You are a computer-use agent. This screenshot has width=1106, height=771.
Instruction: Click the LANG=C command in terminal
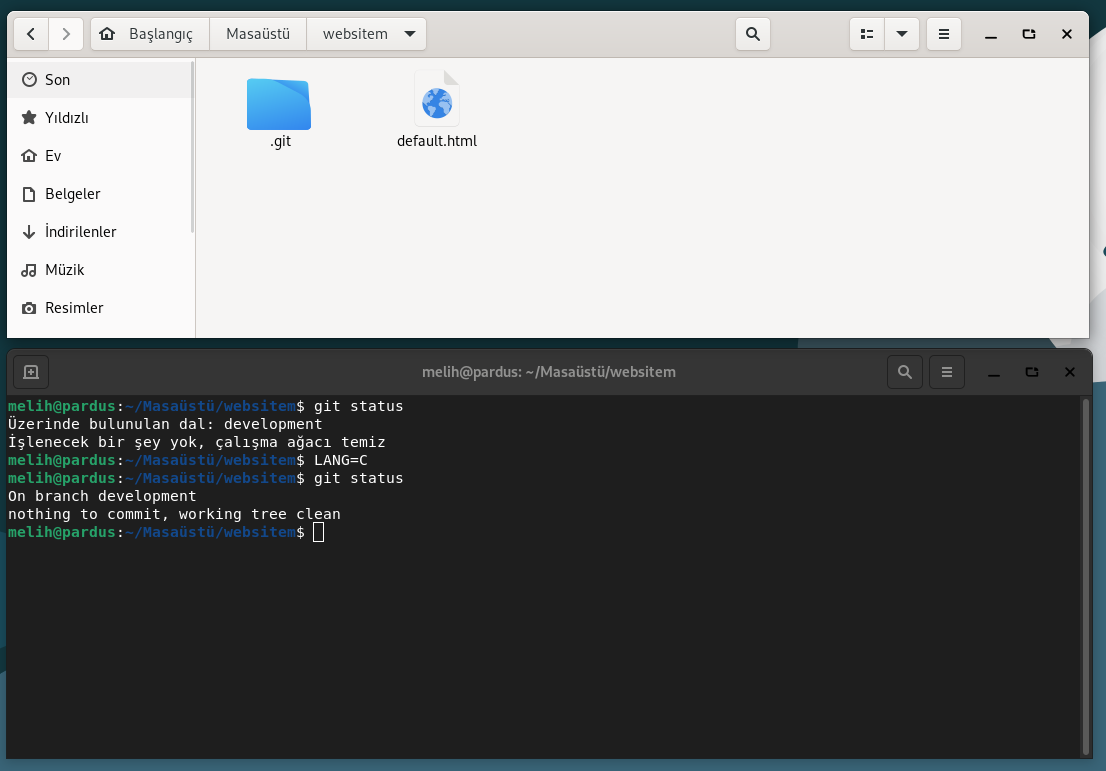click(x=341, y=461)
